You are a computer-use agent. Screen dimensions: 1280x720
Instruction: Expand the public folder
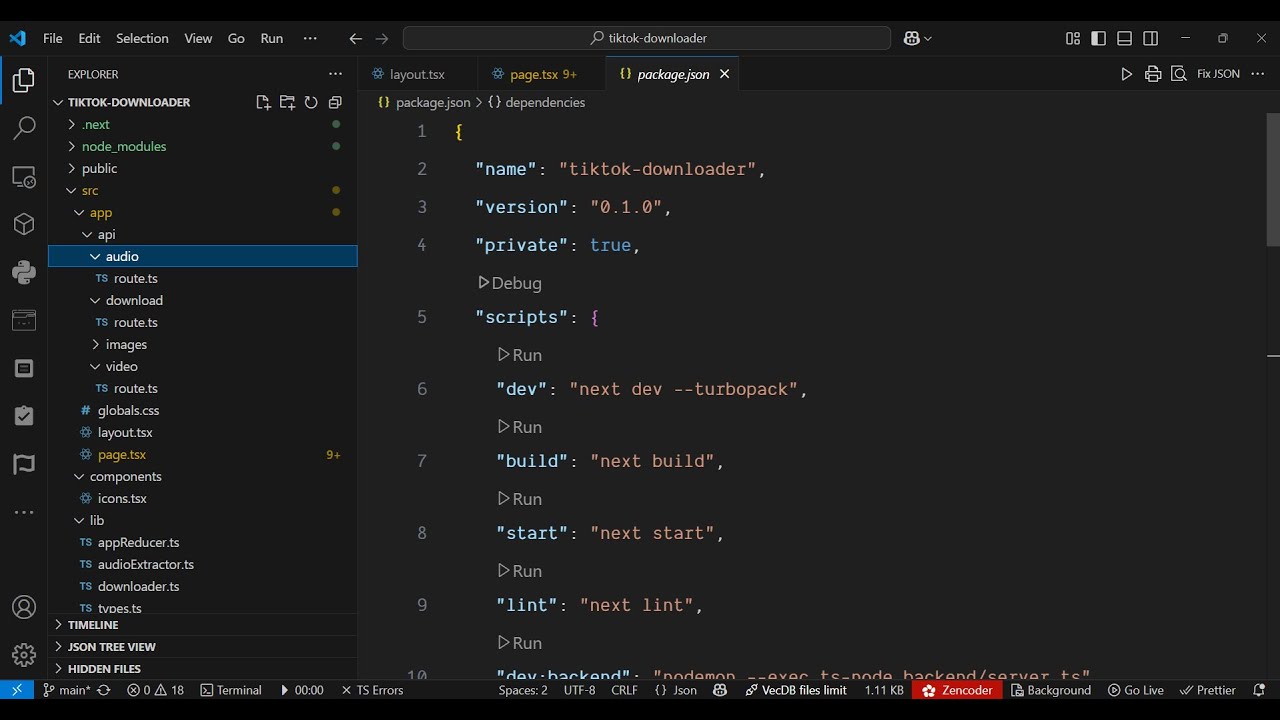pos(71,168)
